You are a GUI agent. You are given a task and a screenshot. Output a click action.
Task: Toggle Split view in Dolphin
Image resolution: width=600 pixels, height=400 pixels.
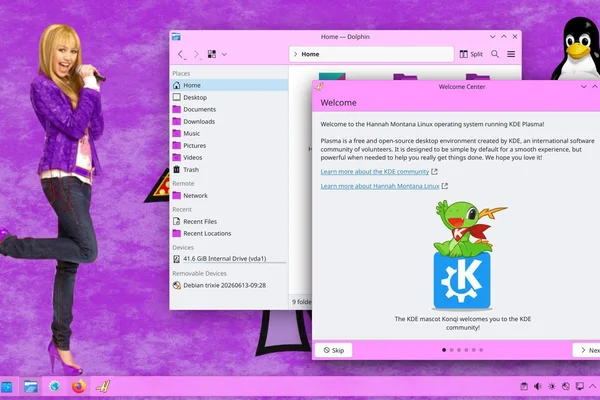pyautogui.click(x=471, y=54)
